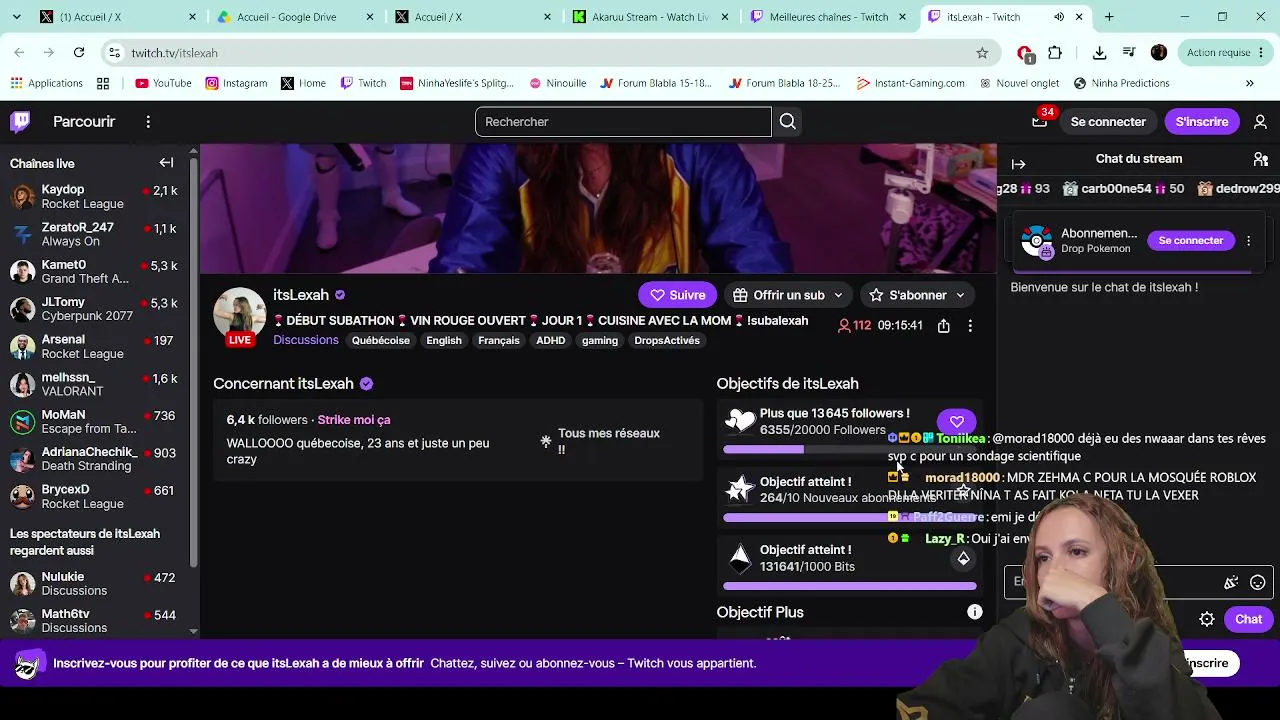Open the Chrome media controls icon
This screenshot has height=720, width=1280.
tap(1129, 53)
